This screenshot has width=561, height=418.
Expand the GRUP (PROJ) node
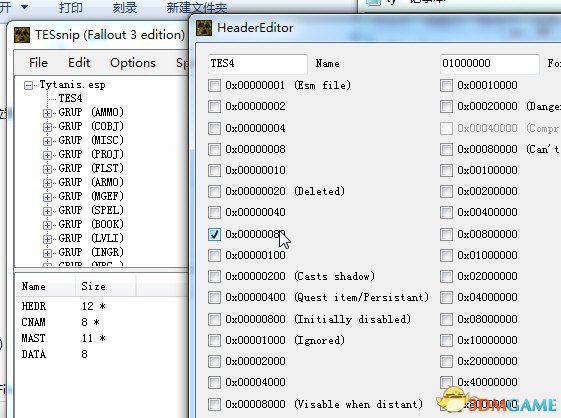(x=47, y=155)
